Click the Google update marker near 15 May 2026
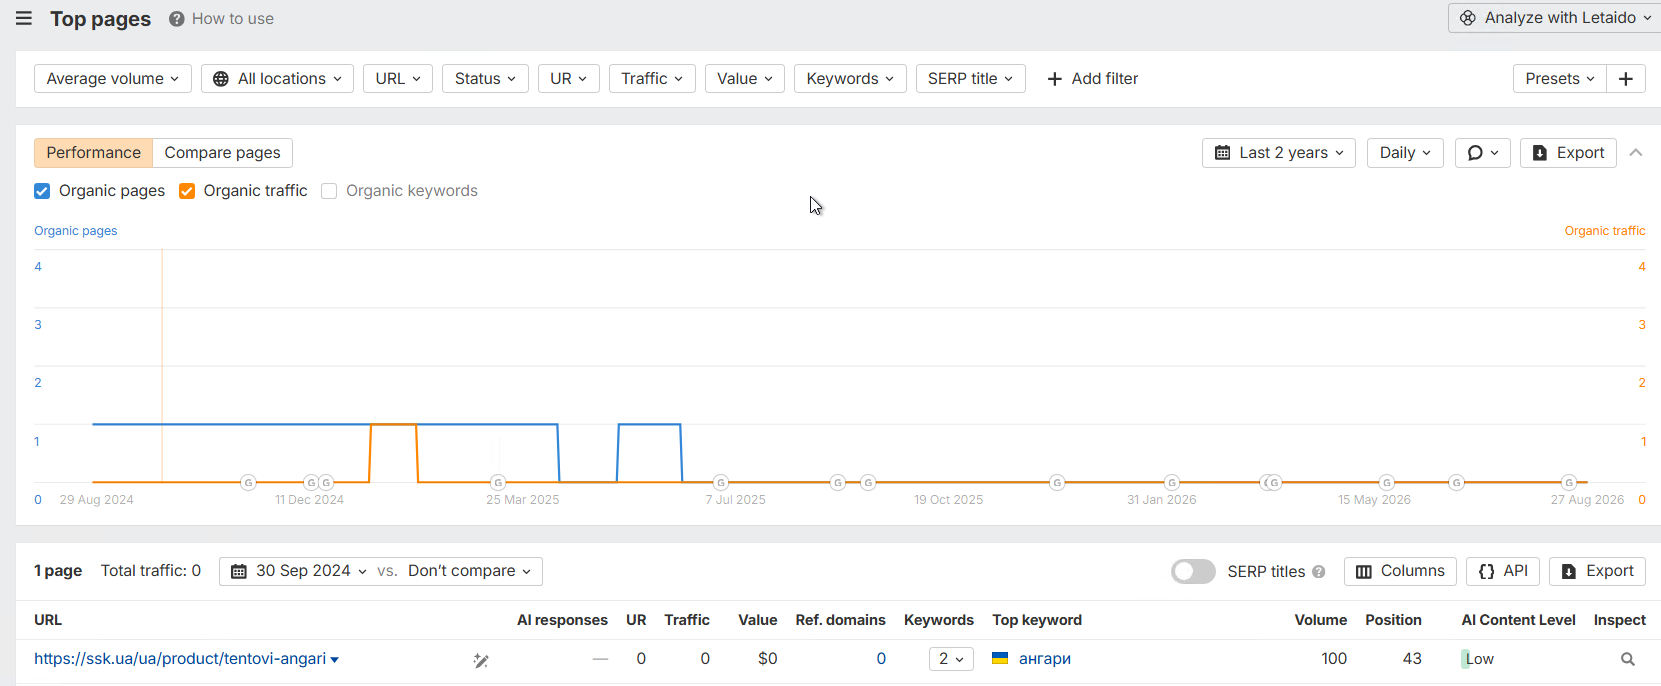Viewport: 1661px width, 686px height. tap(1386, 483)
